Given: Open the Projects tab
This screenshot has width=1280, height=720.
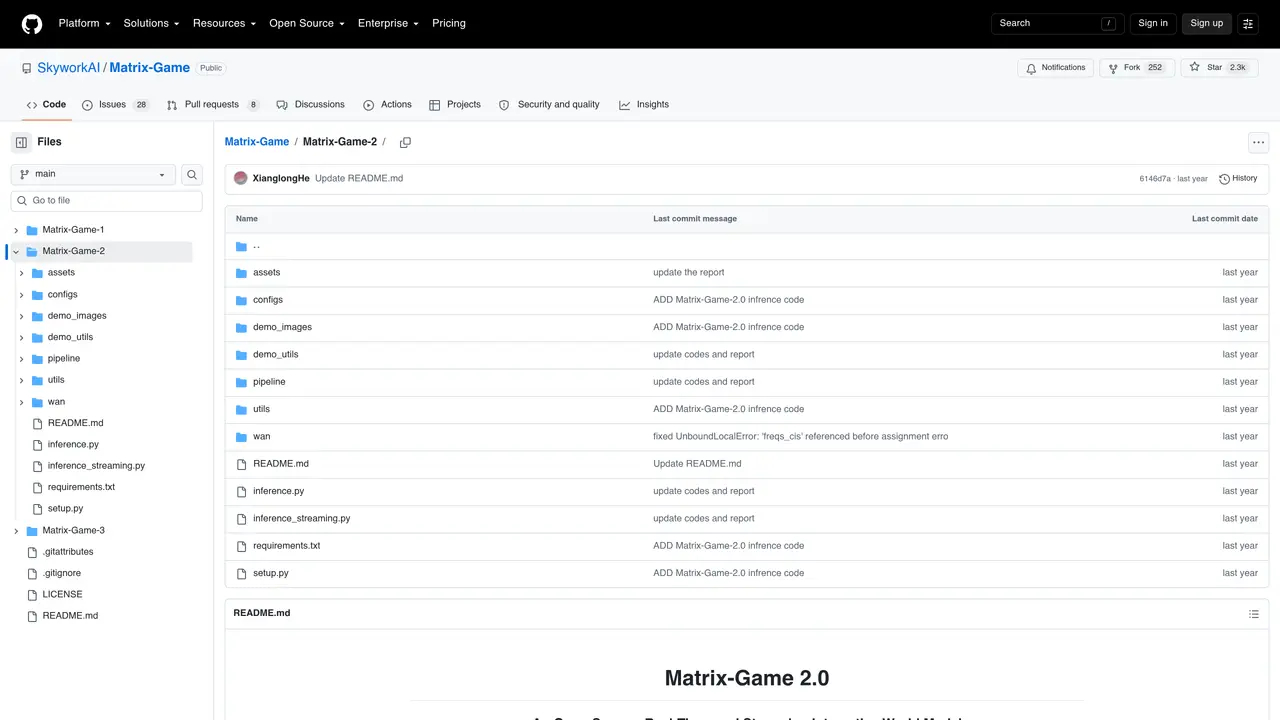Looking at the screenshot, I should (x=455, y=105).
